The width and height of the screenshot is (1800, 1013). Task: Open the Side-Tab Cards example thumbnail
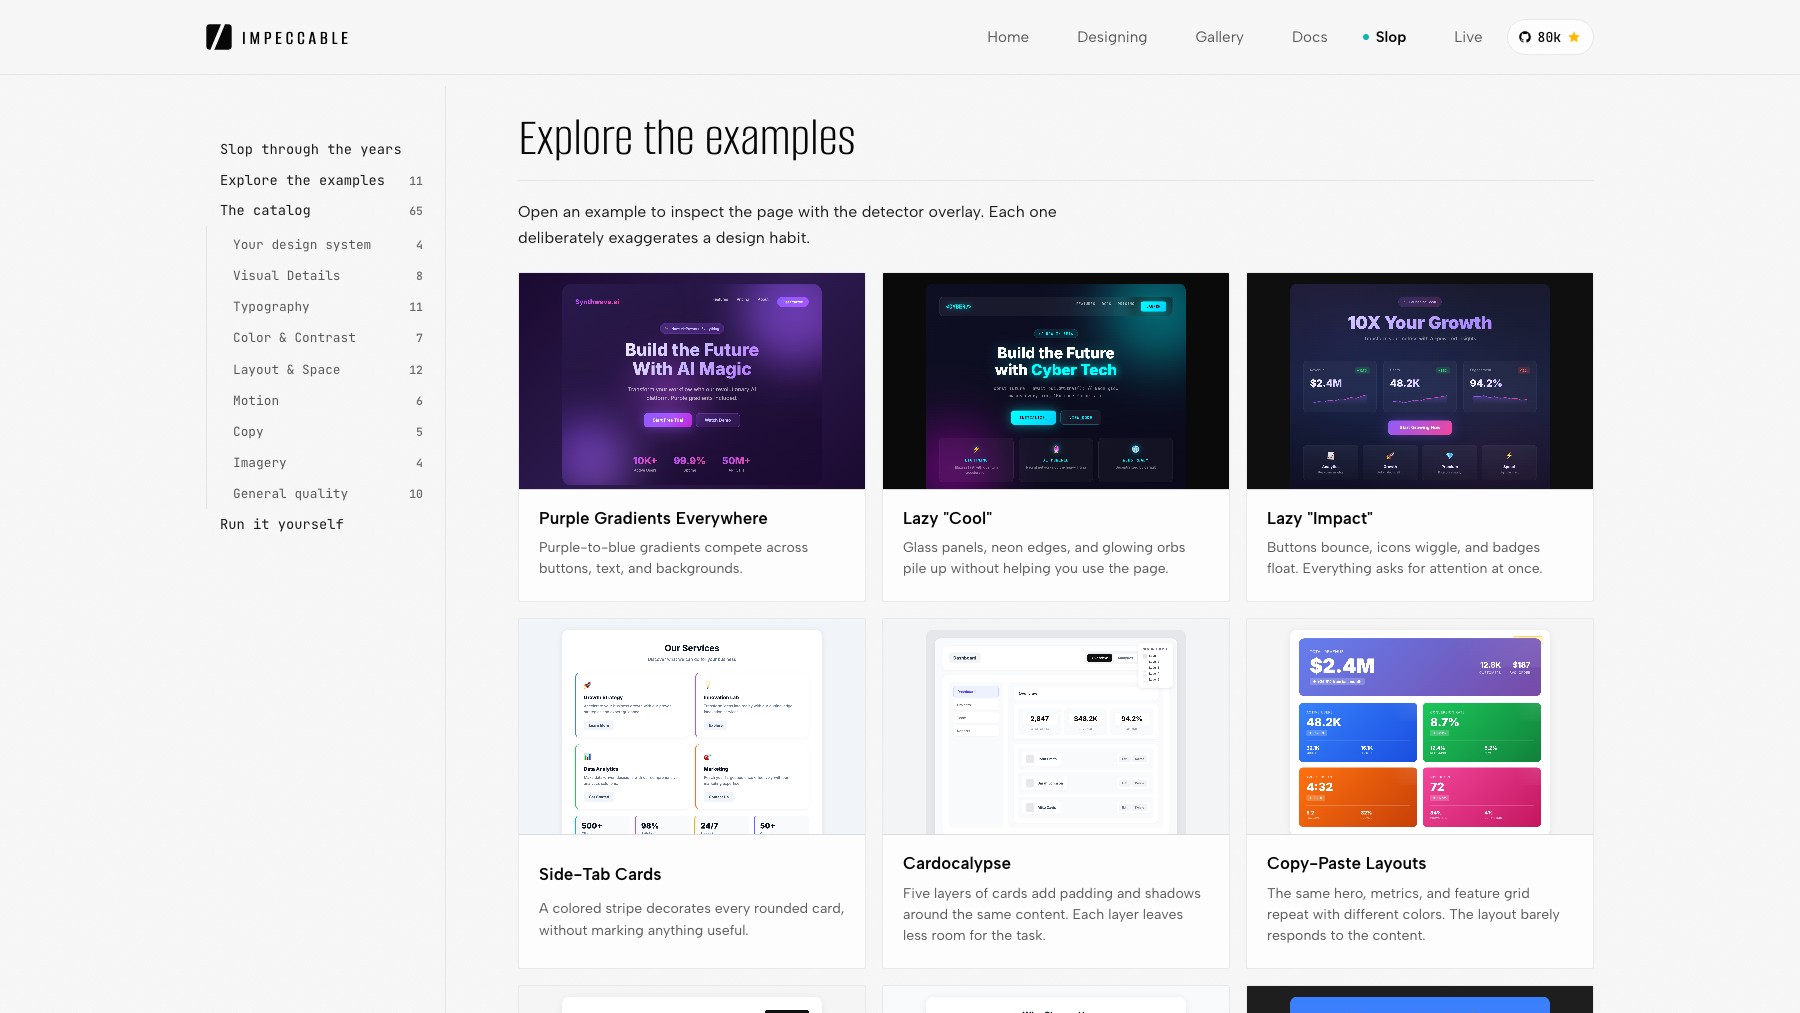pyautogui.click(x=692, y=727)
